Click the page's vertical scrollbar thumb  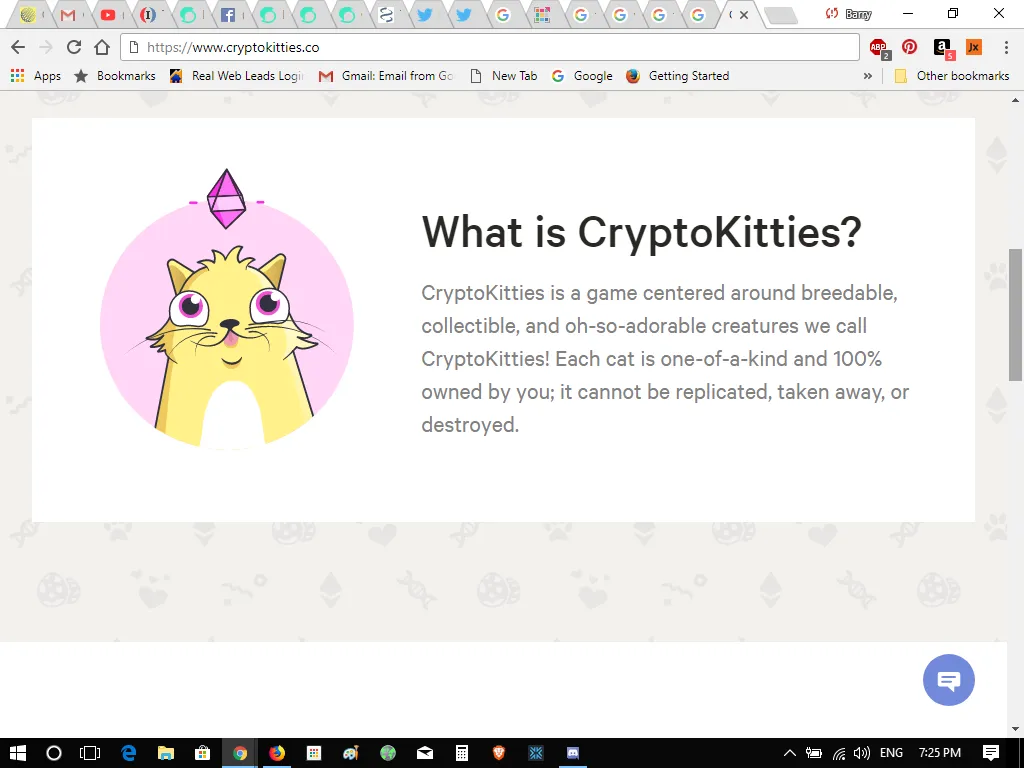coord(1015,314)
